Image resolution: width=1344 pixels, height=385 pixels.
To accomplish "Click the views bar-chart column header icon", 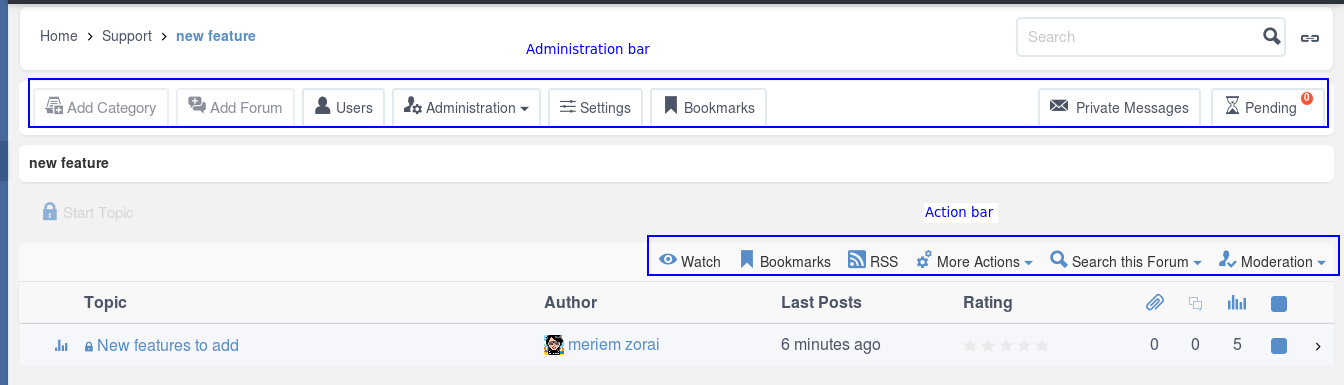I will click(x=1237, y=303).
